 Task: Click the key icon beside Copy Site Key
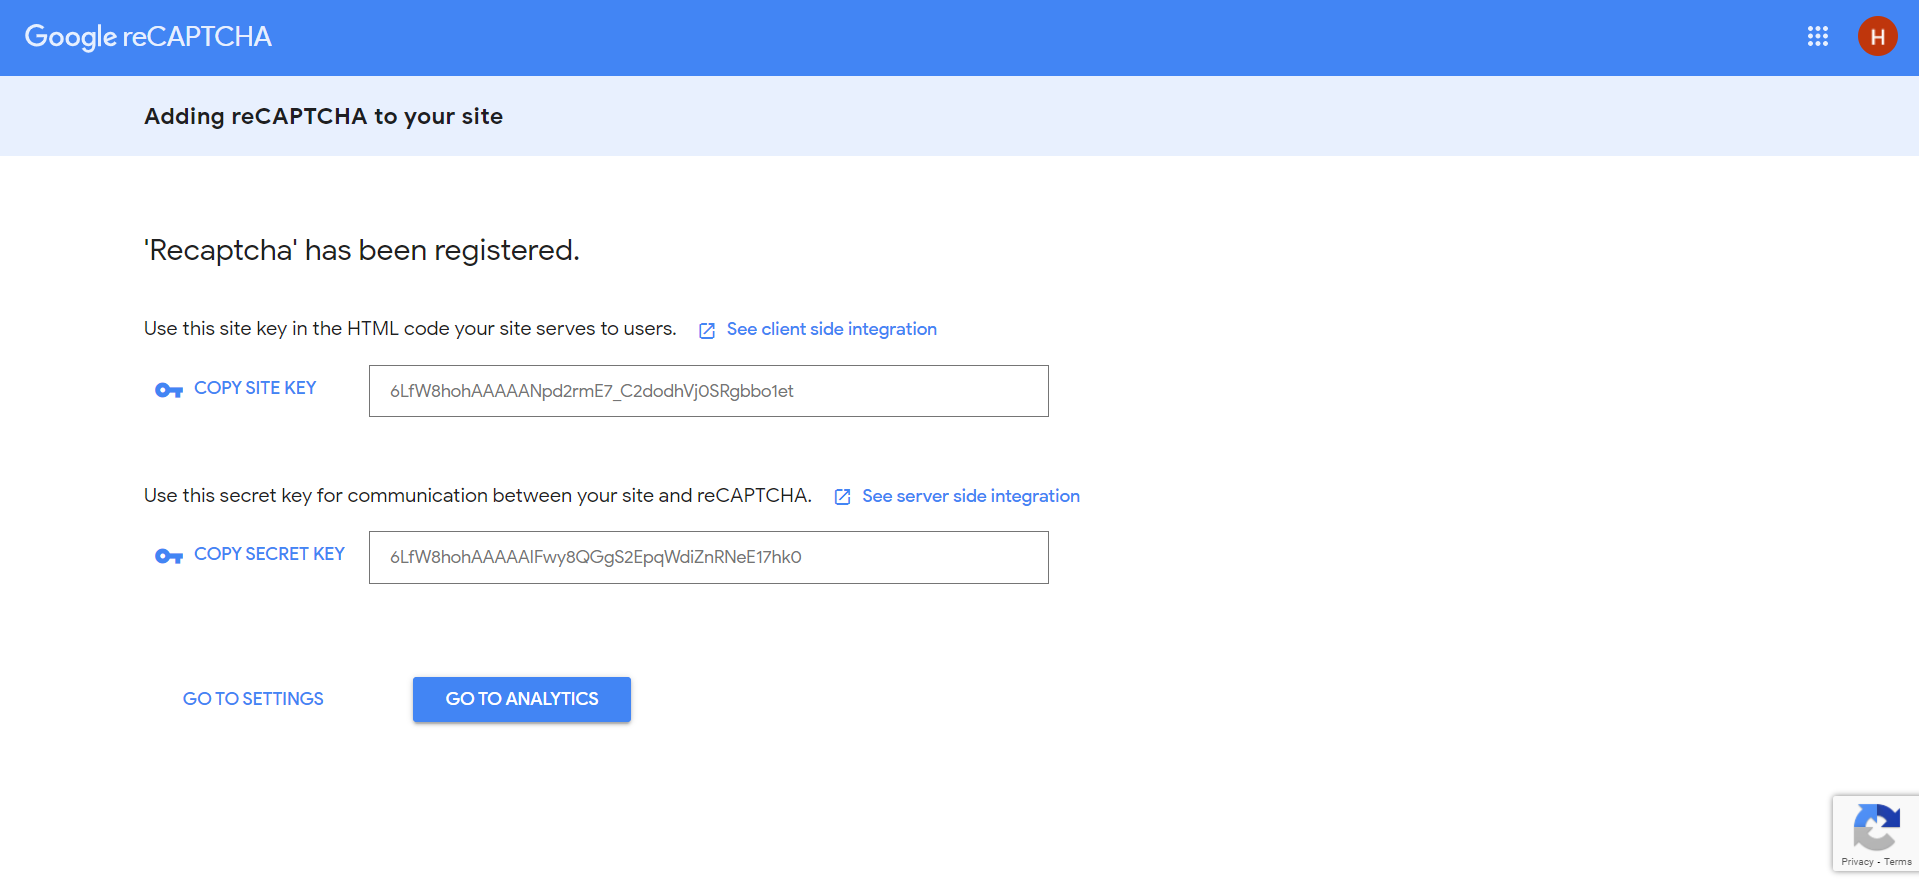(x=168, y=390)
